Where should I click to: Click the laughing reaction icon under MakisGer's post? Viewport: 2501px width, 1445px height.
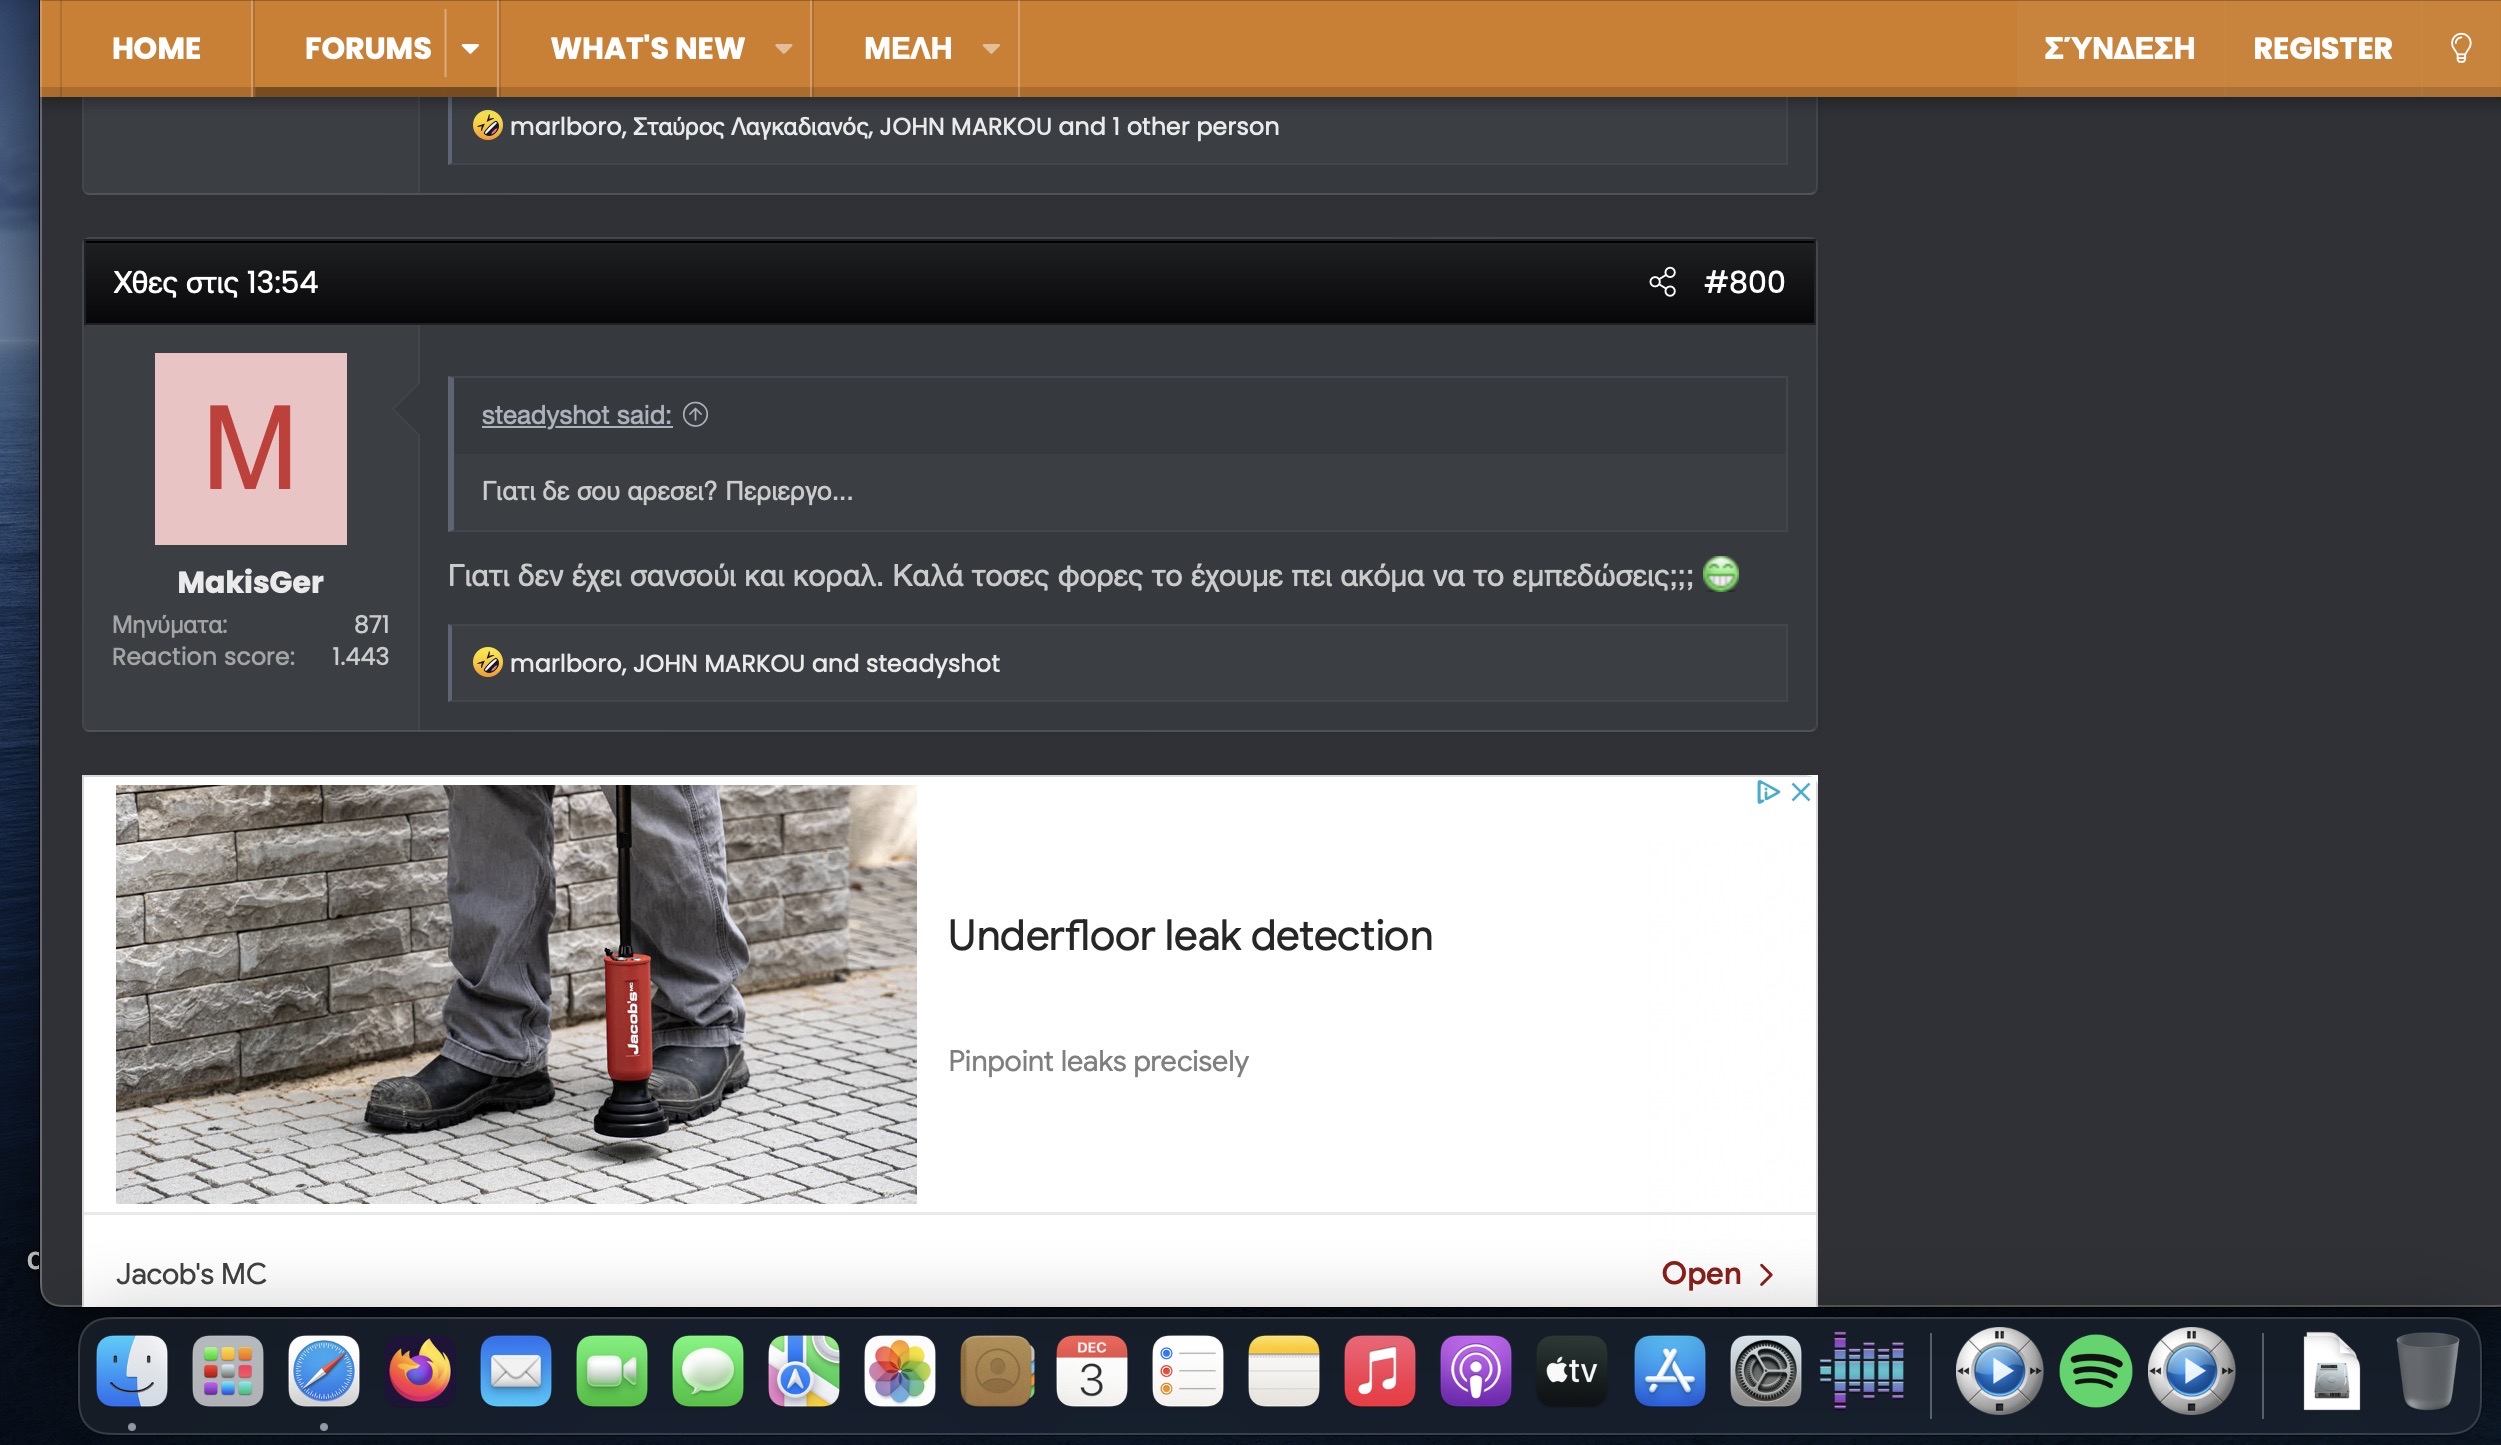point(487,662)
